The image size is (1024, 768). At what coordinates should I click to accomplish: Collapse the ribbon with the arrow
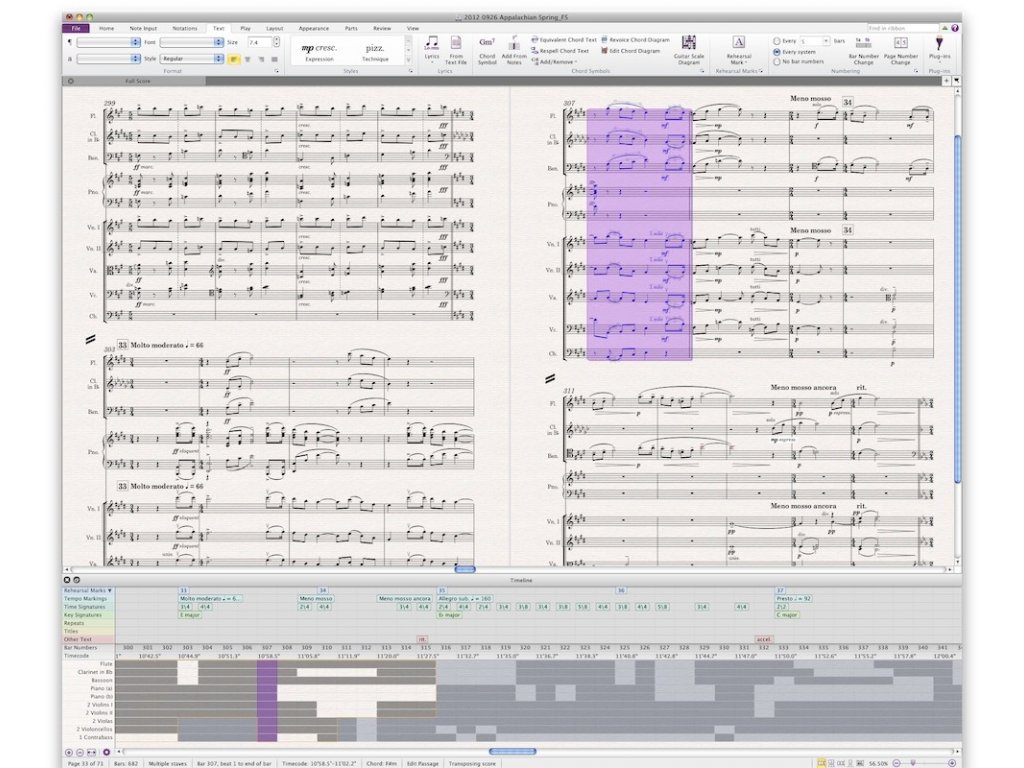coord(944,28)
